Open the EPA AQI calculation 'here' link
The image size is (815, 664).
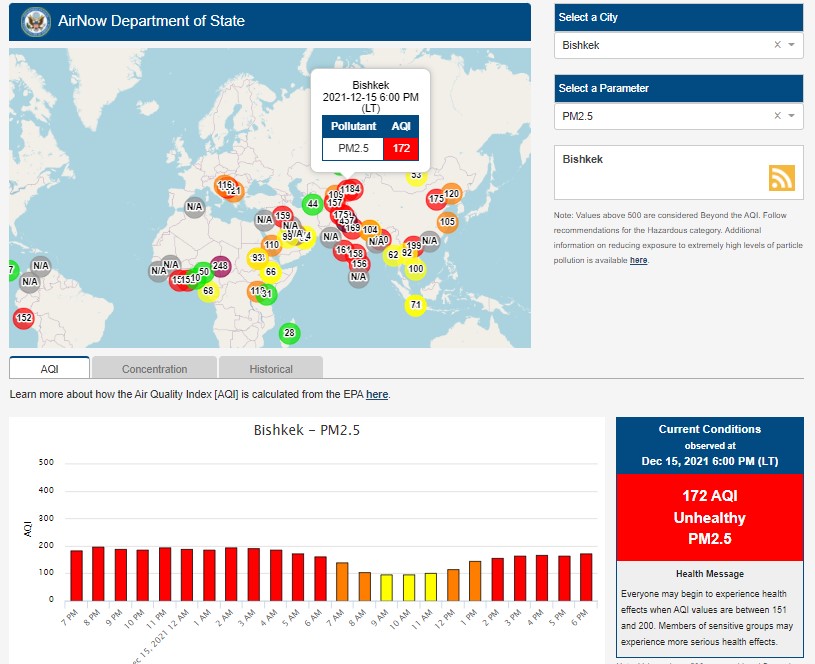pyautogui.click(x=377, y=394)
